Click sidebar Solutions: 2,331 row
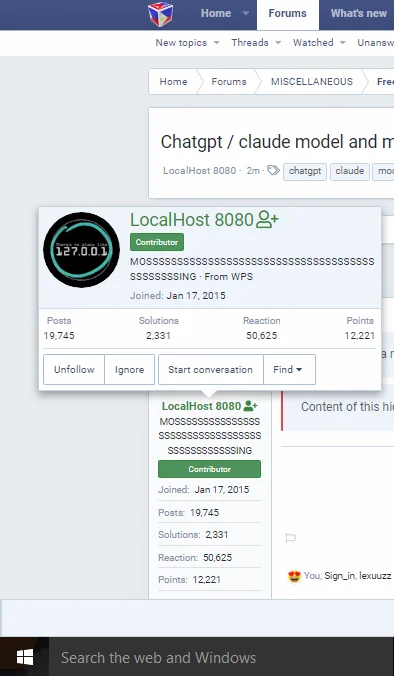The height and width of the screenshot is (676, 394). (210, 535)
